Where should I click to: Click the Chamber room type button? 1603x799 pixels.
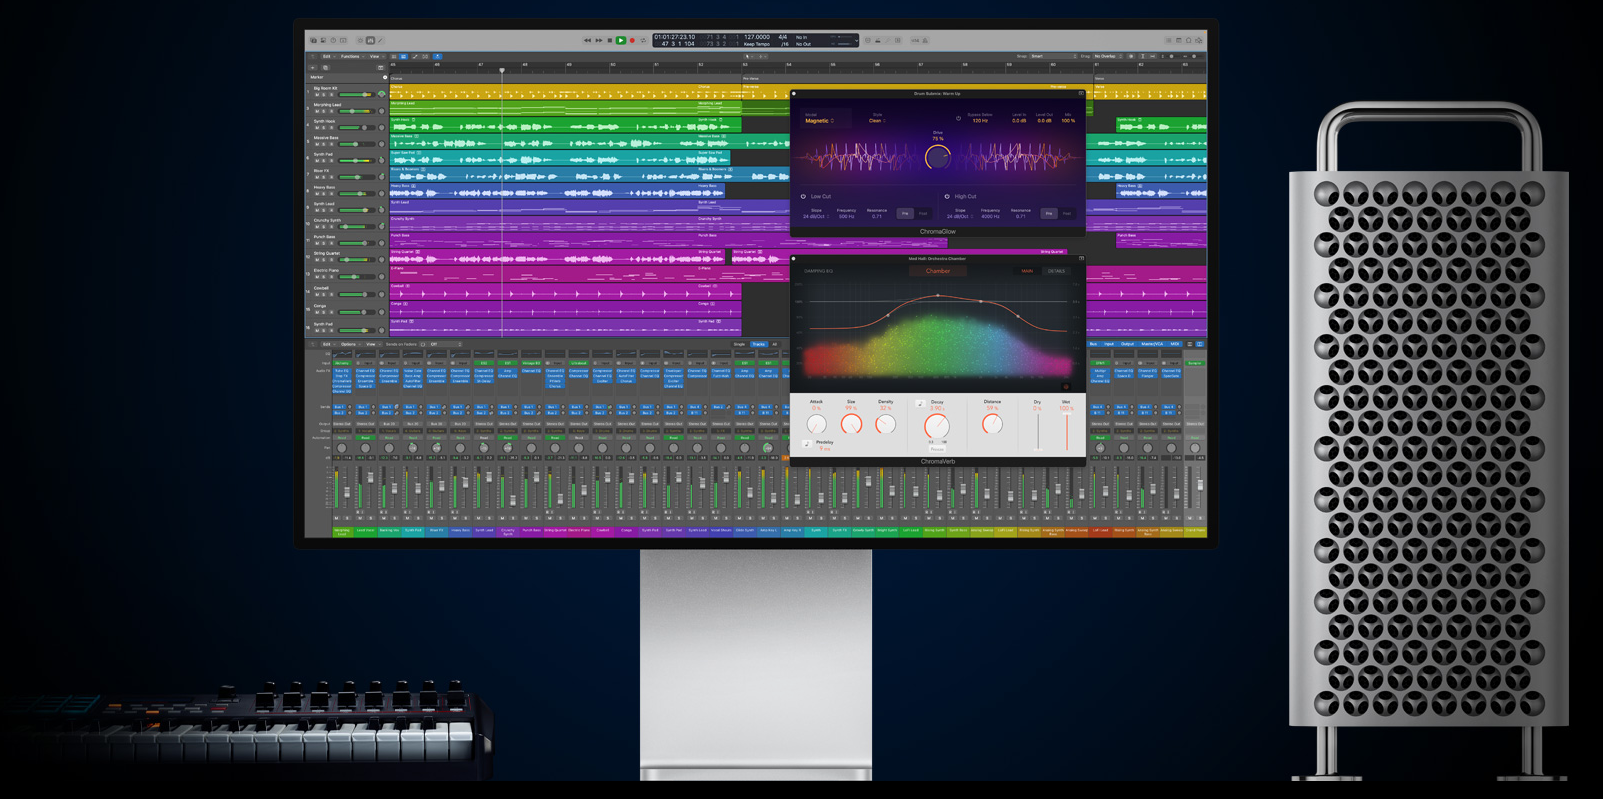(x=938, y=271)
